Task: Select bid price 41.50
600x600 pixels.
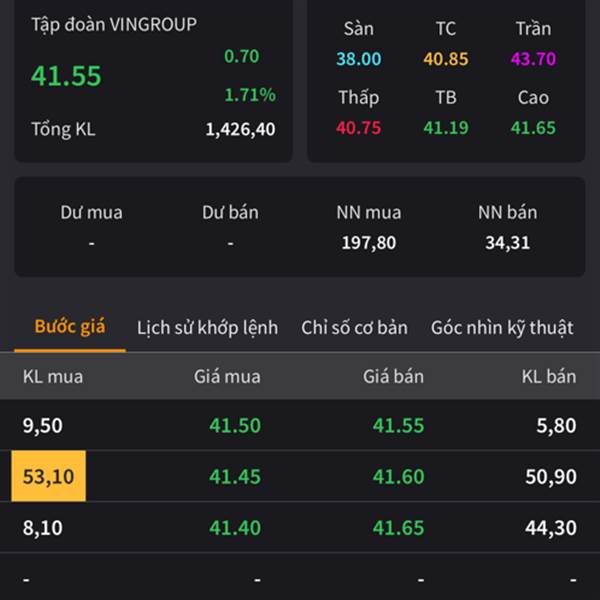Action: pos(235,426)
